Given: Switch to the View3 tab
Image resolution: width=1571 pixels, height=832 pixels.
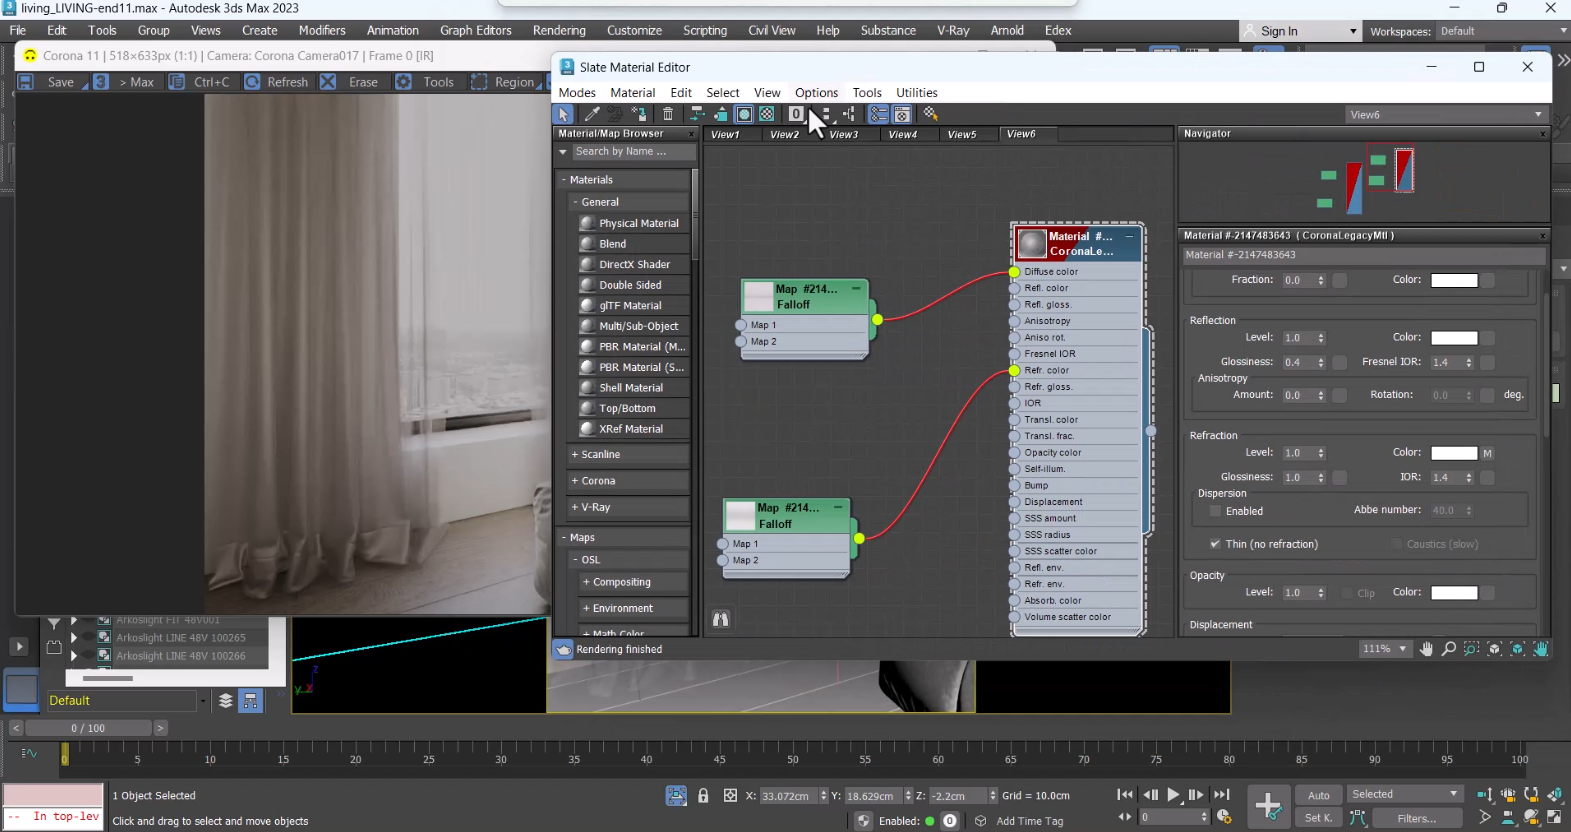Looking at the screenshot, I should coord(843,134).
